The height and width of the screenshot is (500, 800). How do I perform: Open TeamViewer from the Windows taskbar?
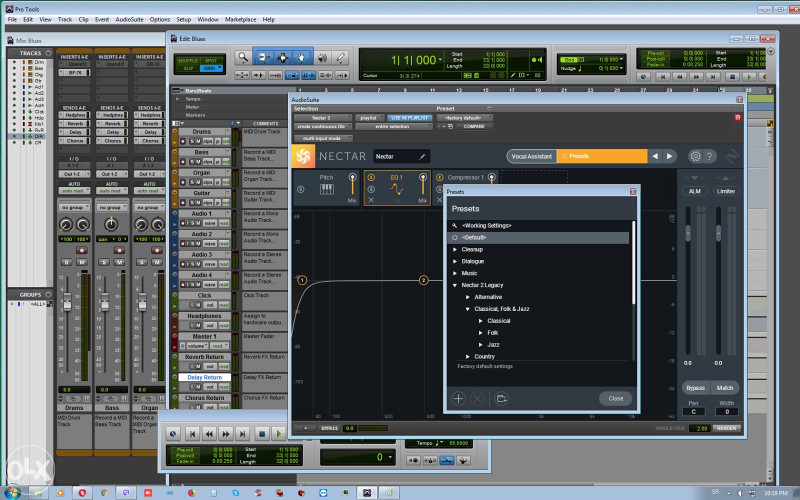tap(323, 493)
